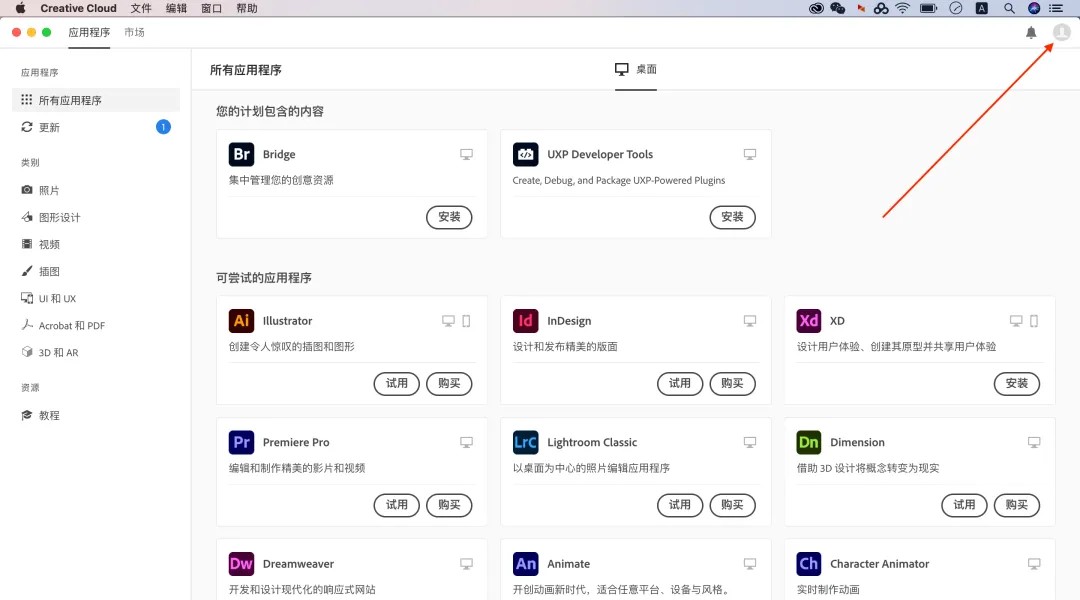Buy Premiere Pro with 购买

[x=449, y=505]
